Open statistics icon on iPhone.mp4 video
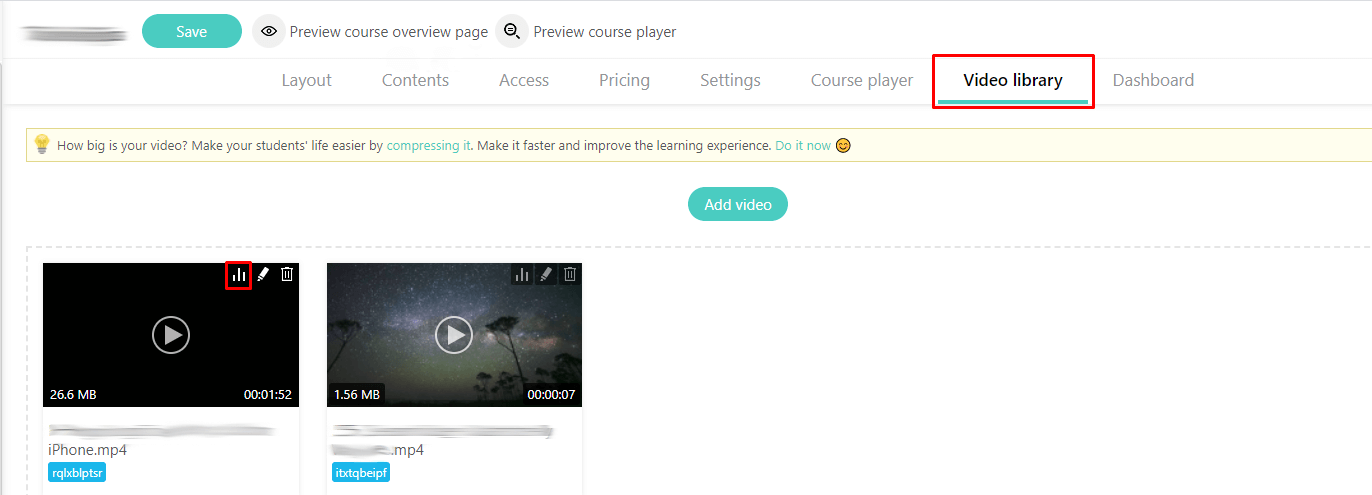 click(x=238, y=274)
